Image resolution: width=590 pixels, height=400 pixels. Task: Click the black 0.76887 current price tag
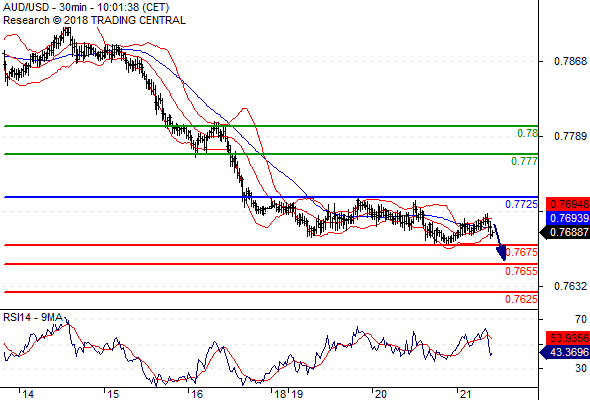pyautogui.click(x=565, y=232)
